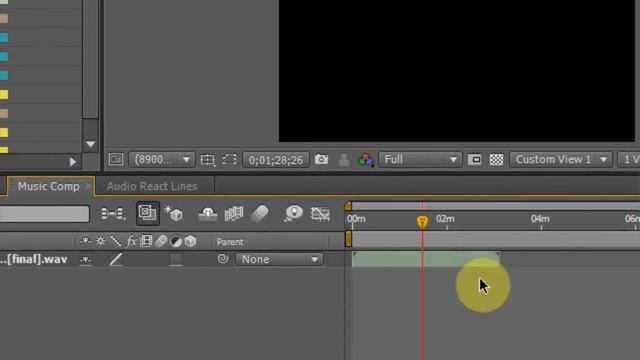Toggle the Hide Shy Layers icon
The image size is (640, 360).
pyautogui.click(x=207, y=213)
